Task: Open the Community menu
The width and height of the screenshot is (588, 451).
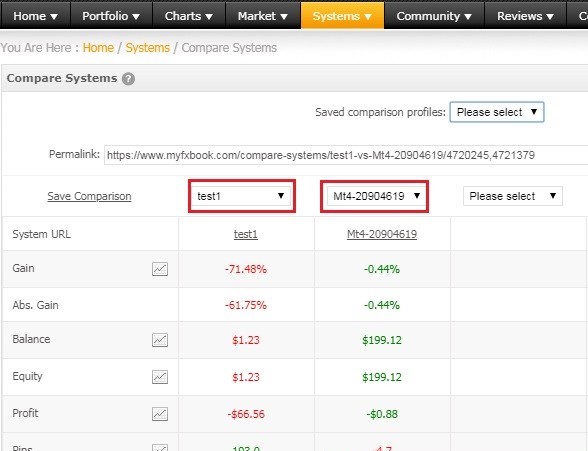Action: [x=434, y=16]
